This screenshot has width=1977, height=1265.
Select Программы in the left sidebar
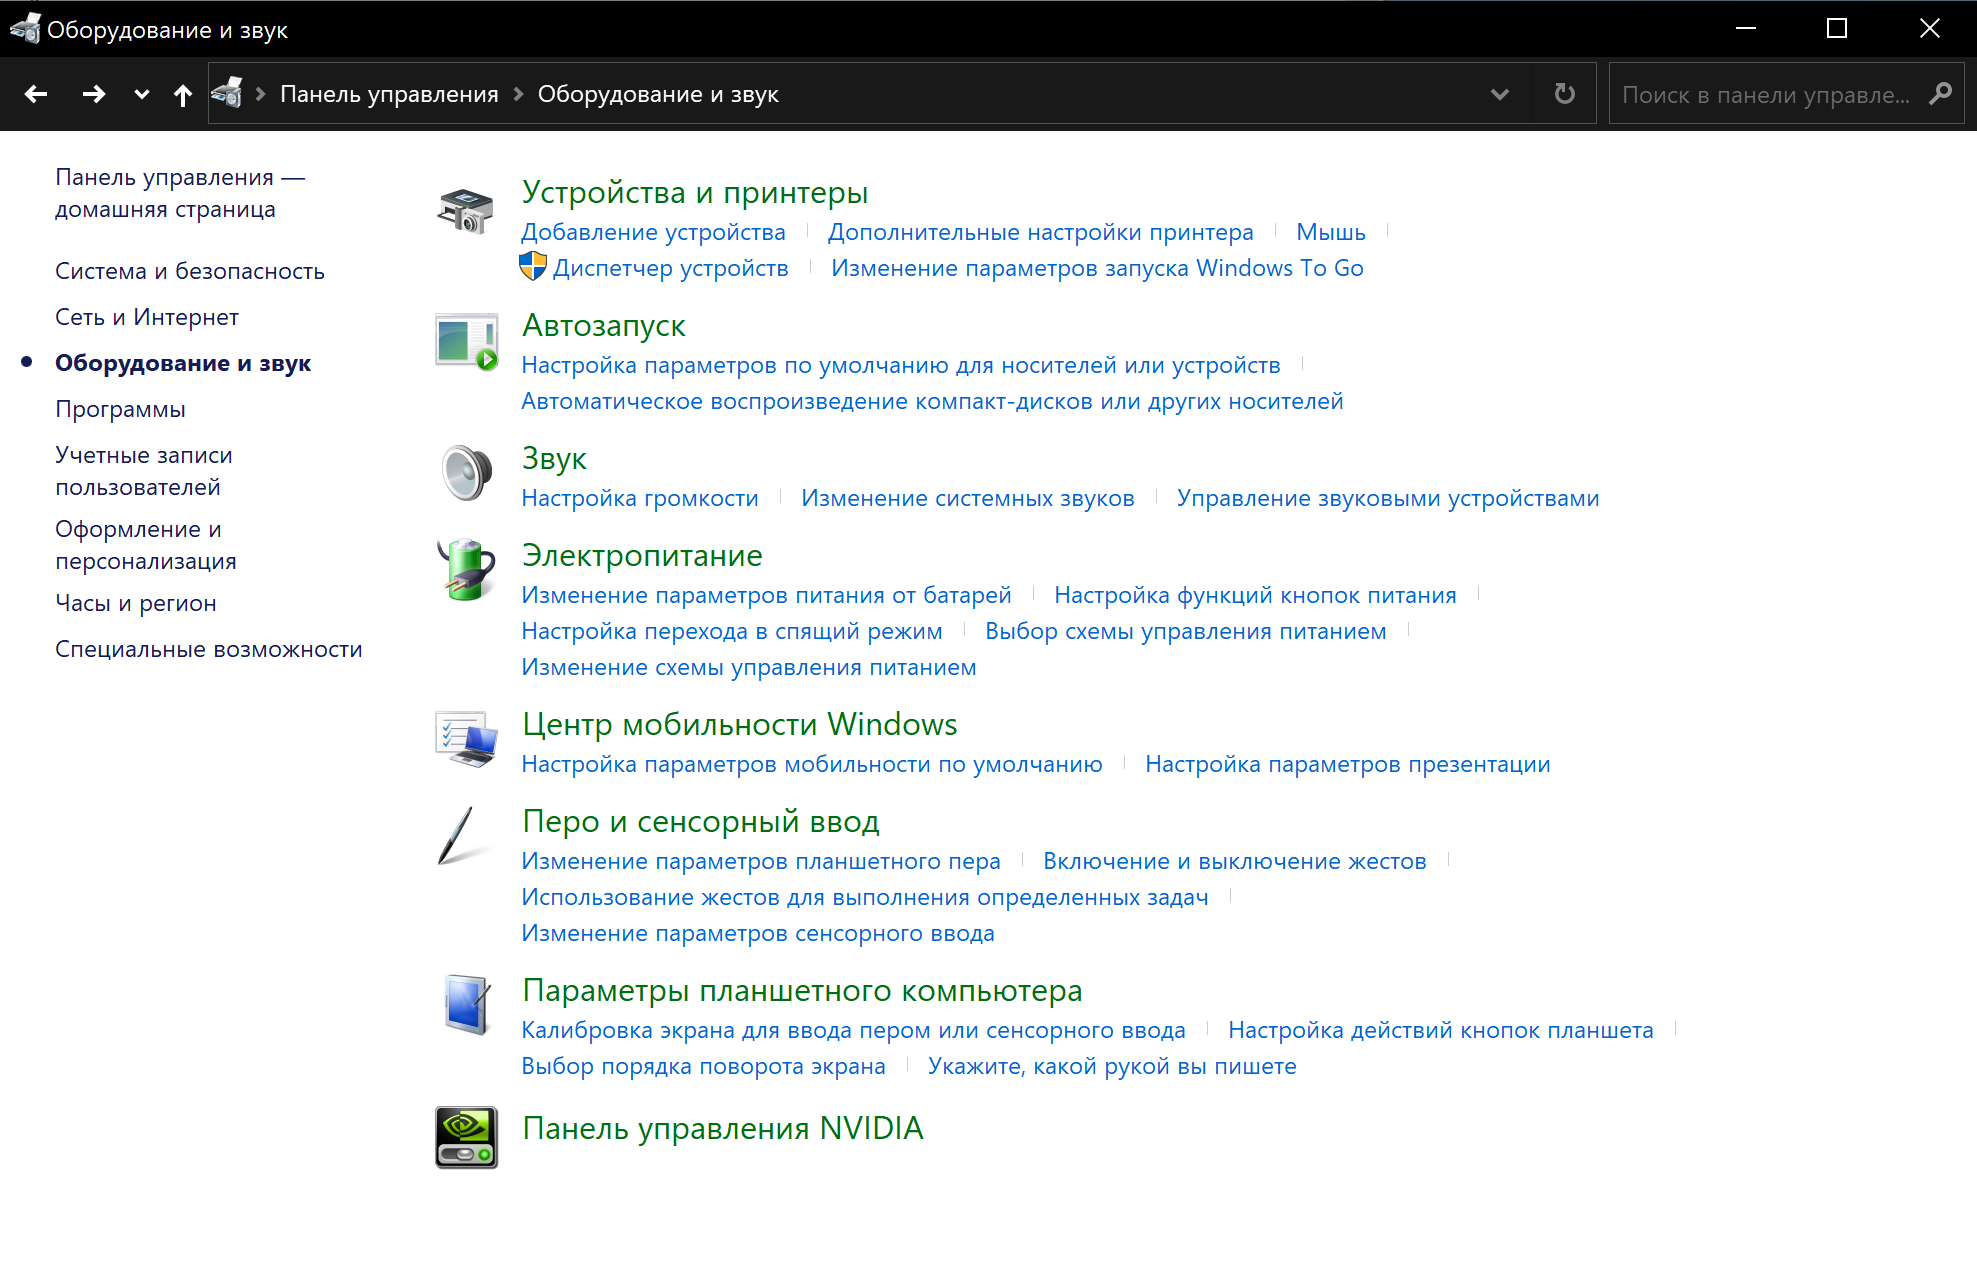[120, 409]
